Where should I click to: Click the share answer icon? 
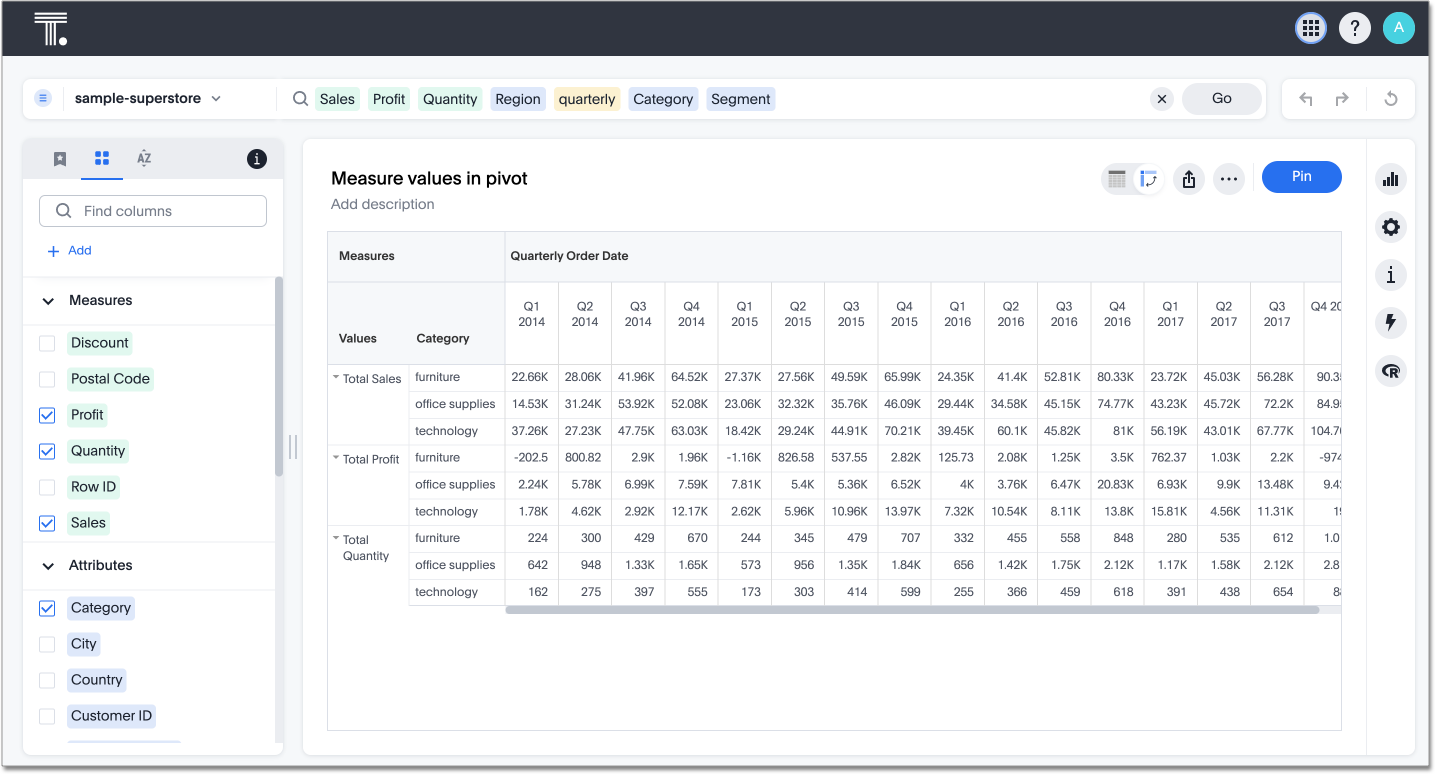1188,179
